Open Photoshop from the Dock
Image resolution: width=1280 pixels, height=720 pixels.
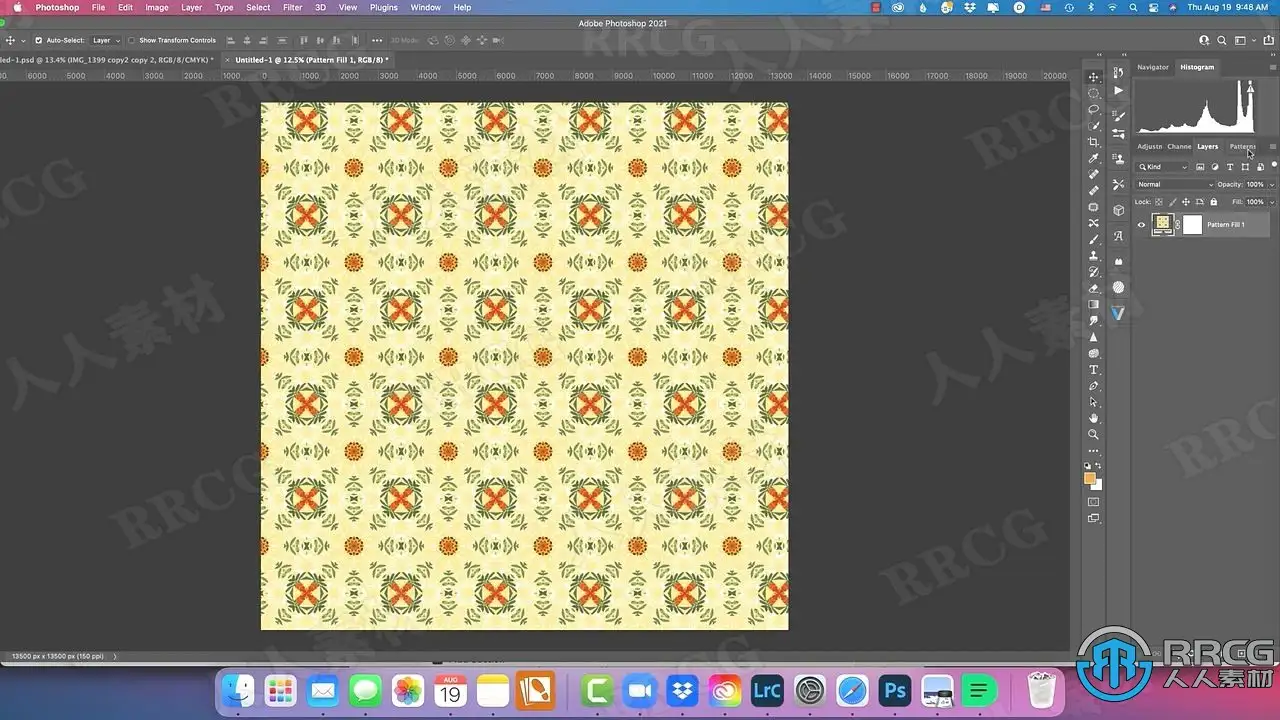pyautogui.click(x=895, y=690)
